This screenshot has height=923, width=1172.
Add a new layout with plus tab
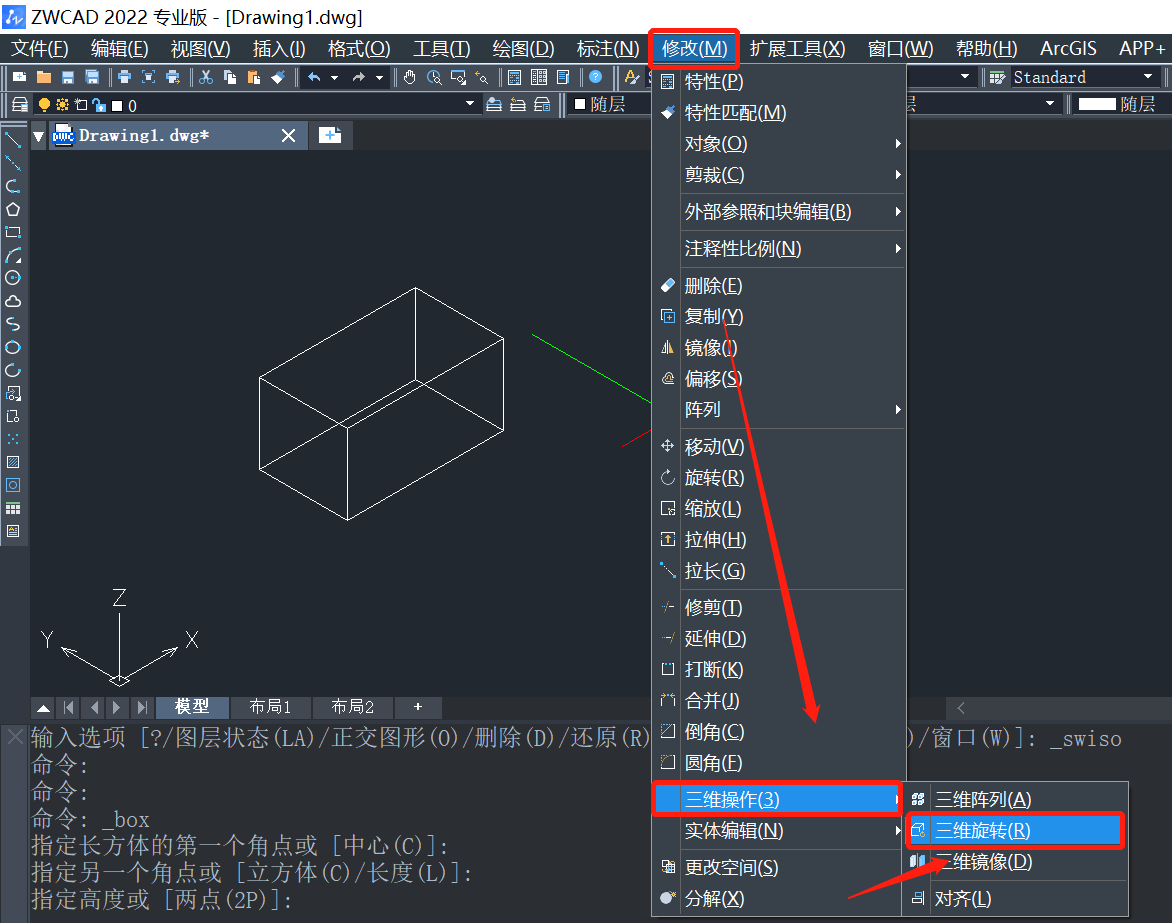tap(418, 706)
